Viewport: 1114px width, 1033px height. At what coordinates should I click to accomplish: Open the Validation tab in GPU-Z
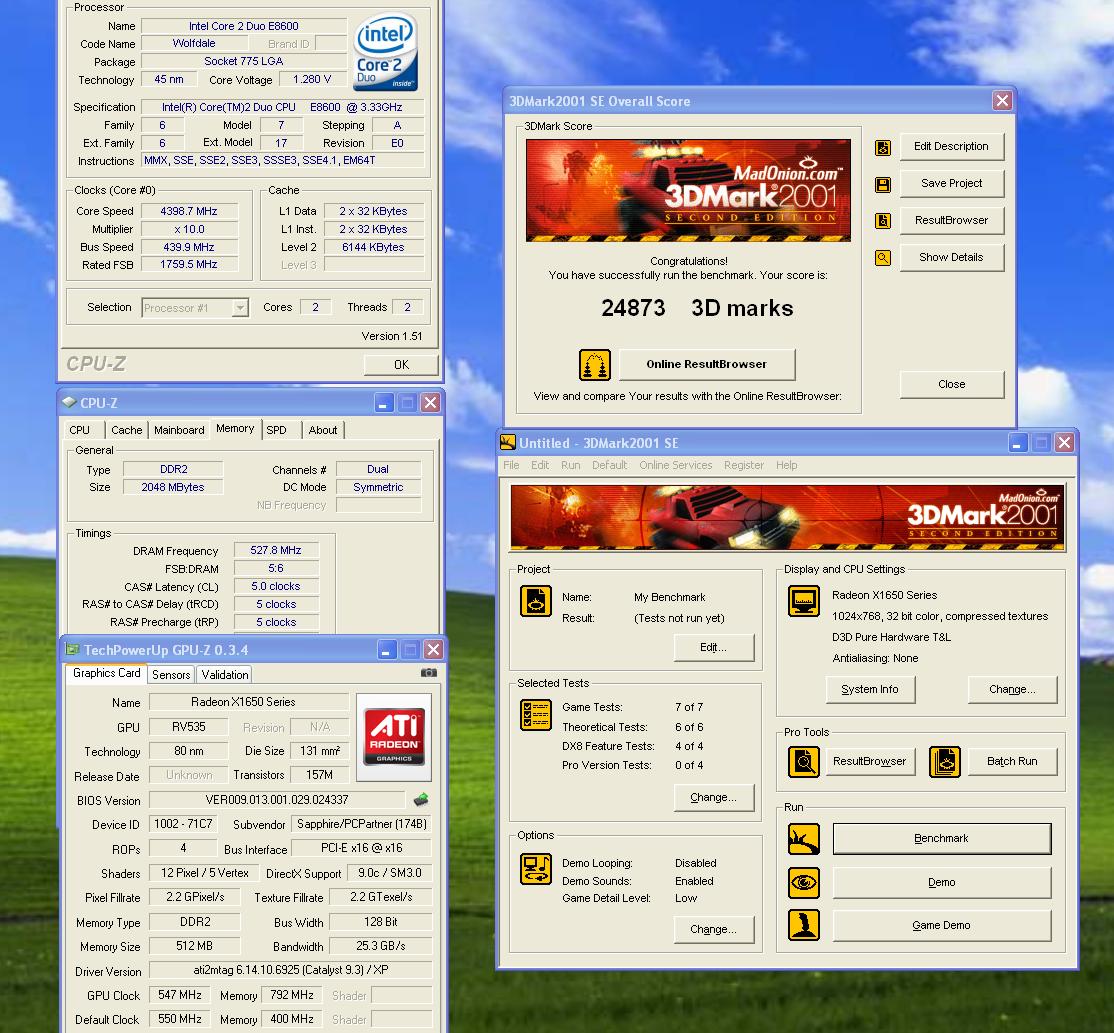(x=225, y=675)
